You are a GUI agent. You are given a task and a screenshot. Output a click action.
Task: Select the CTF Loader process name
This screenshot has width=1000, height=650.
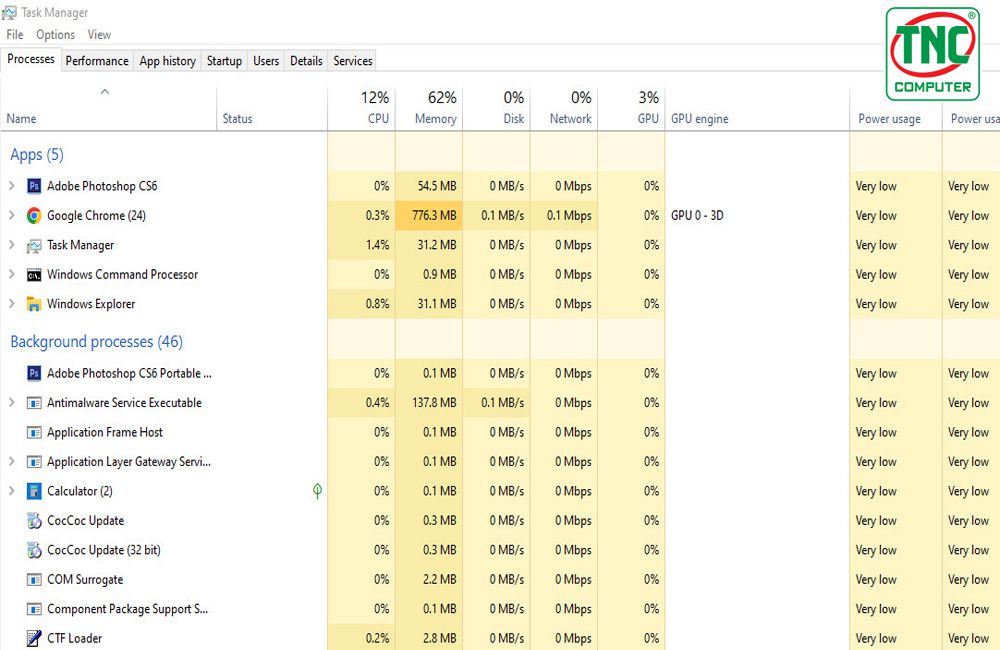tap(75, 638)
